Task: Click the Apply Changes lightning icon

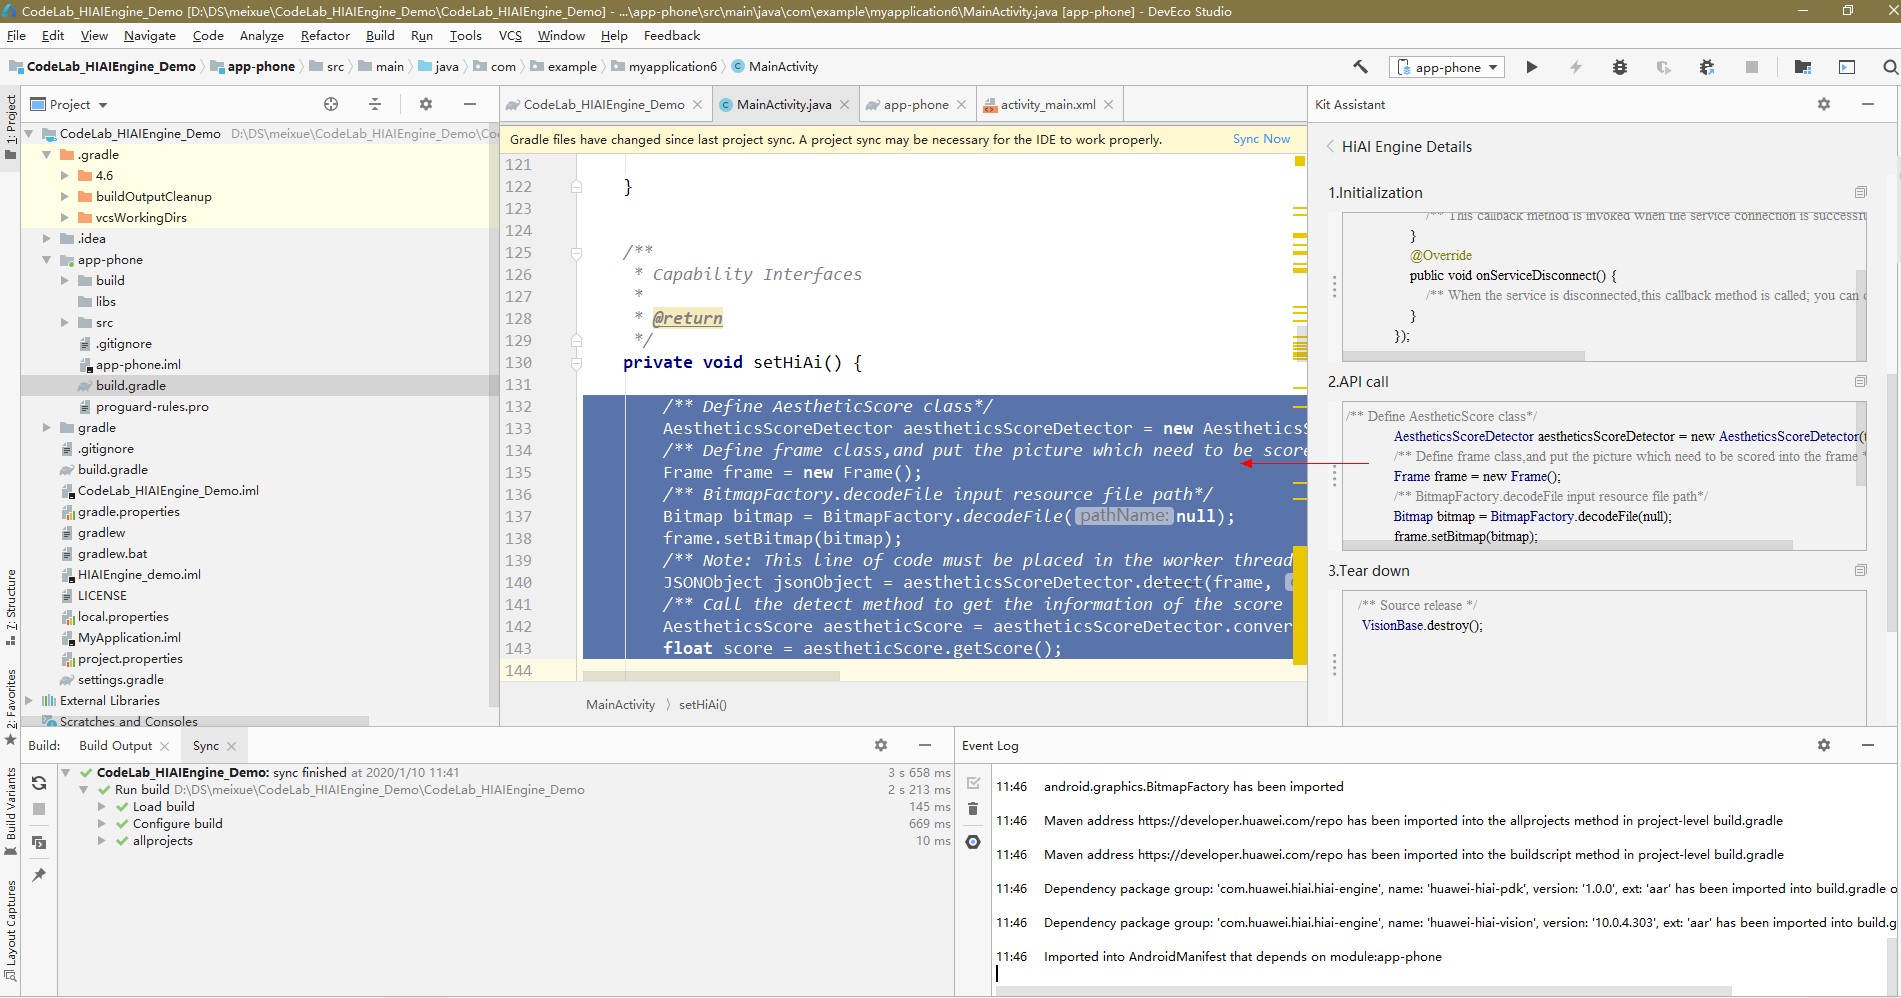Action: [x=1575, y=67]
